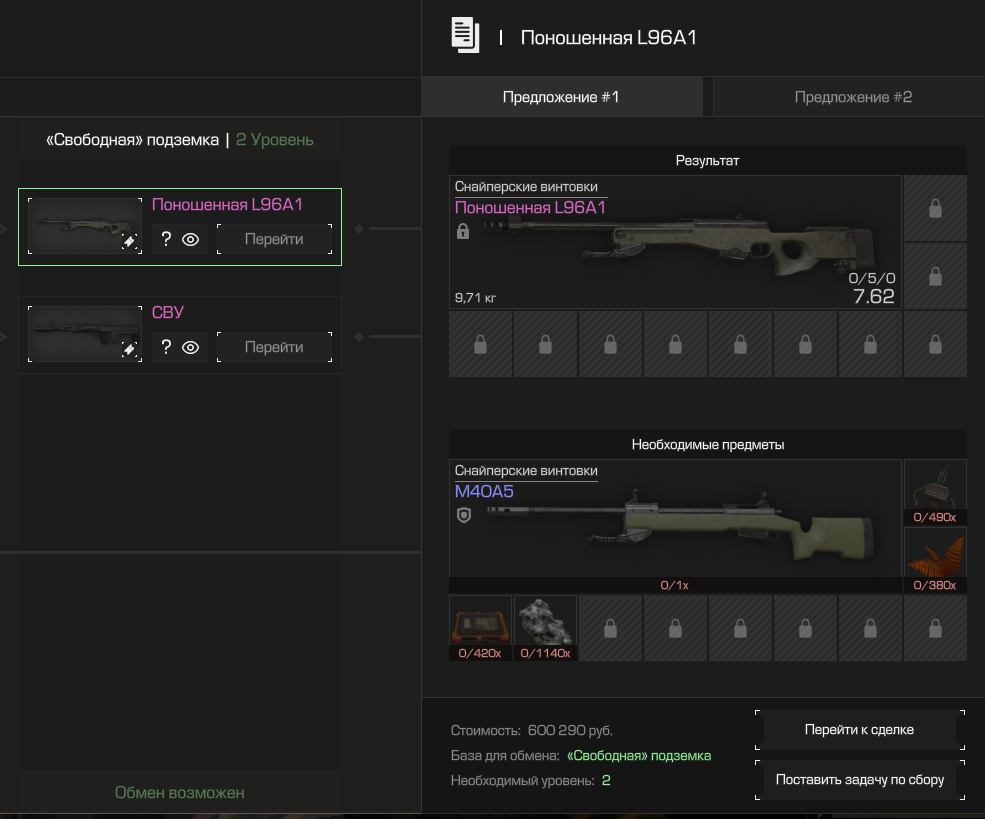Click the pink Поношенная L96A1 name in the list
Viewport: 985px width, 819px height.
[x=227, y=205]
